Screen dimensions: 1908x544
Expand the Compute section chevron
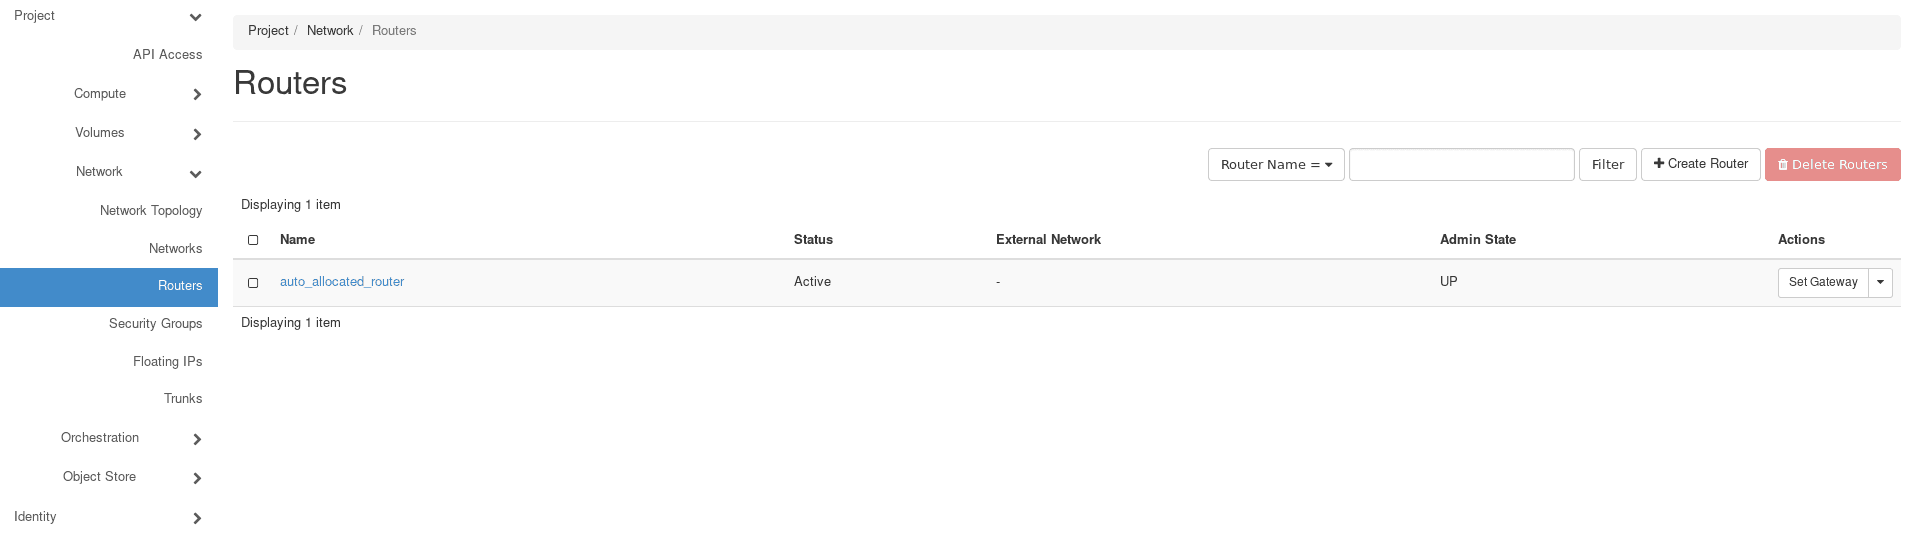(196, 94)
